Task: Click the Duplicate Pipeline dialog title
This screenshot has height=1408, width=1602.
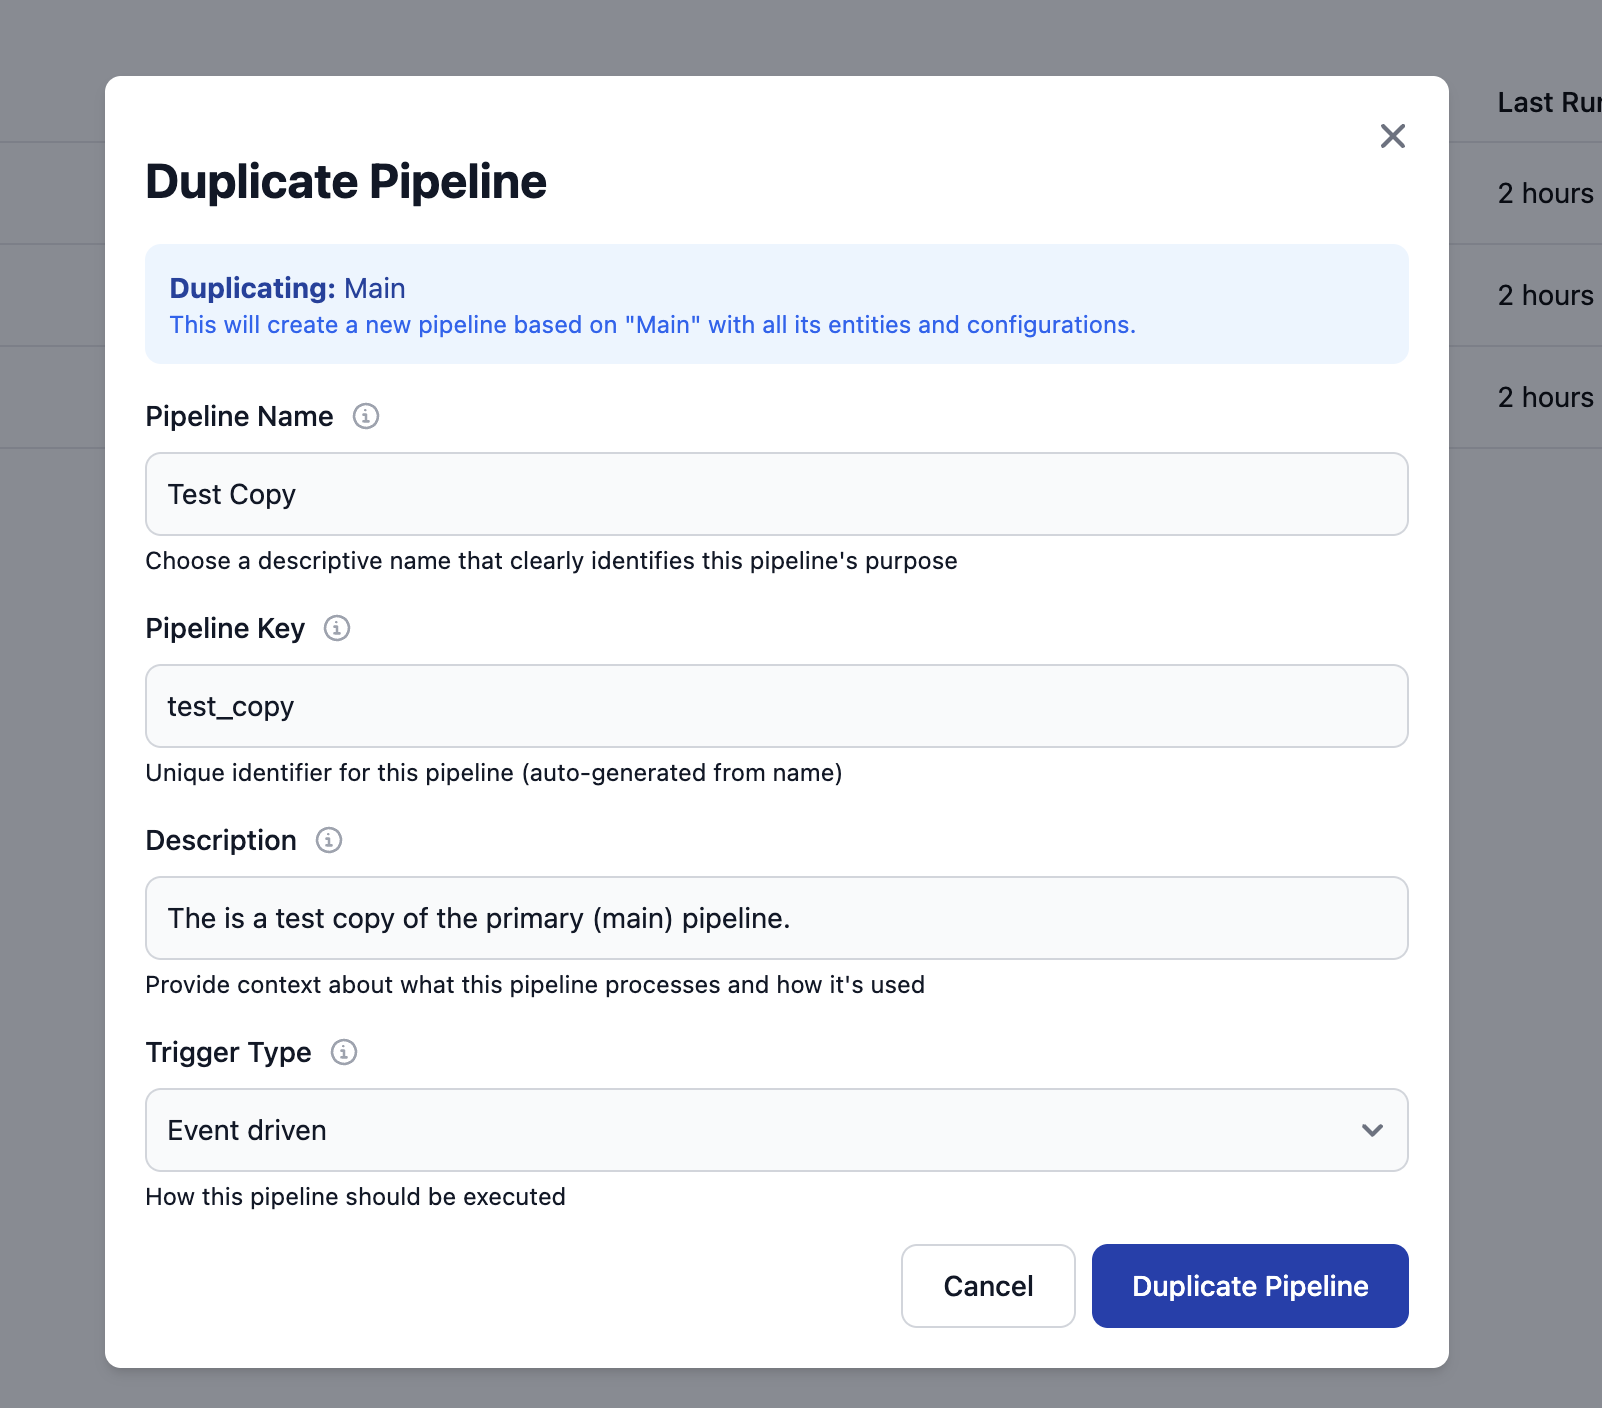Action: (346, 181)
